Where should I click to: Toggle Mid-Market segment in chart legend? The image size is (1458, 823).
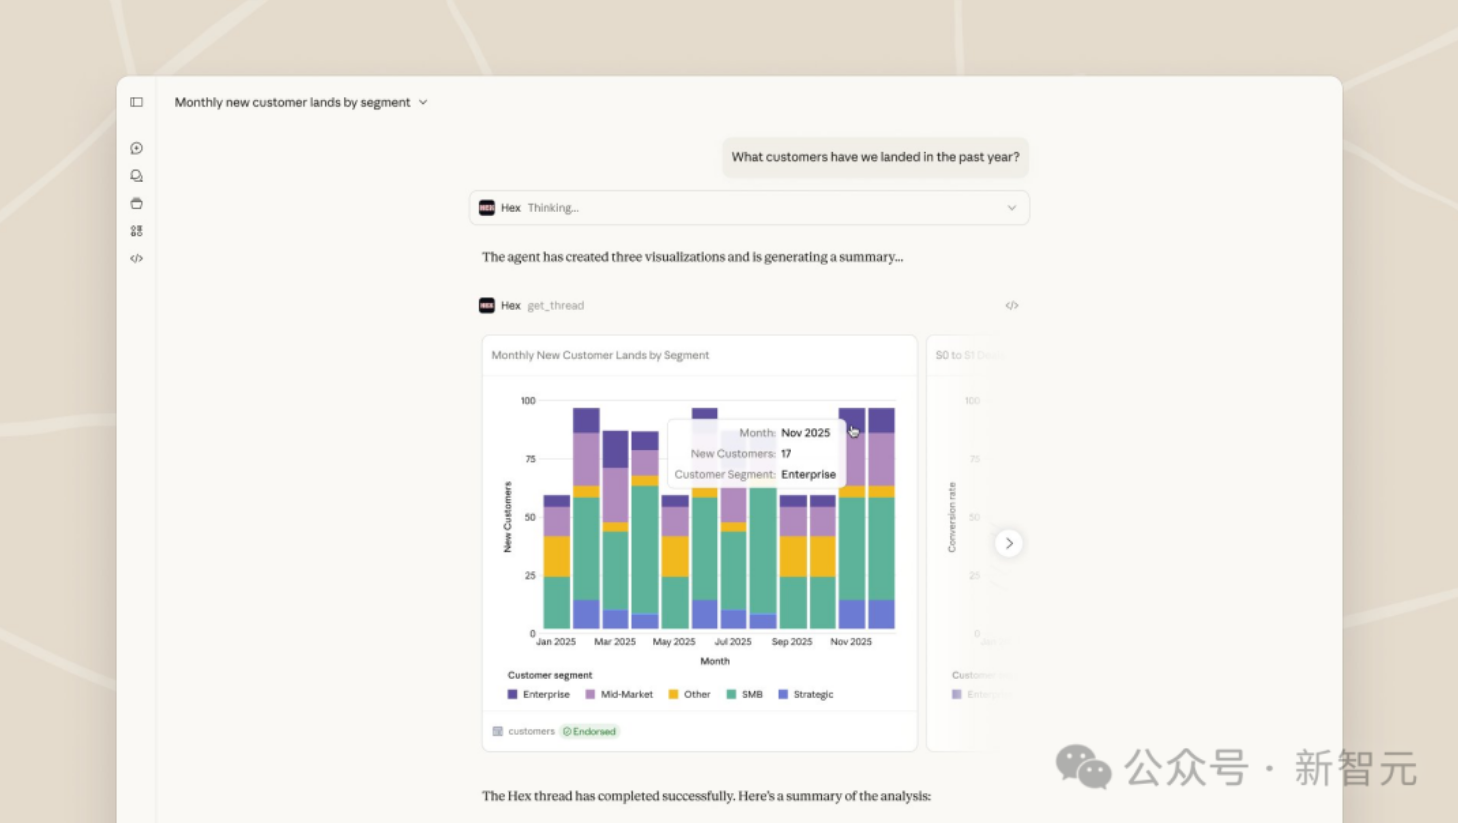click(x=619, y=694)
